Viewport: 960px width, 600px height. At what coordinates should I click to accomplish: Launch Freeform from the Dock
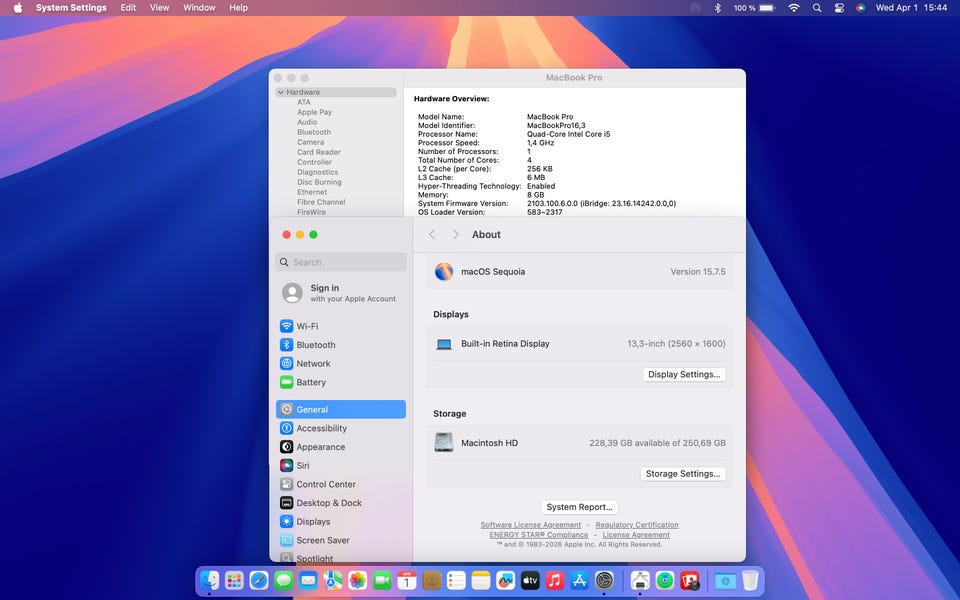(x=505, y=580)
